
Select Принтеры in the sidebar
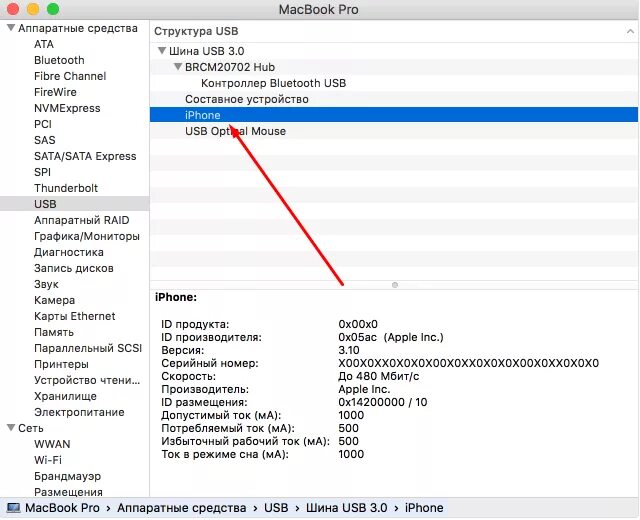point(61,364)
